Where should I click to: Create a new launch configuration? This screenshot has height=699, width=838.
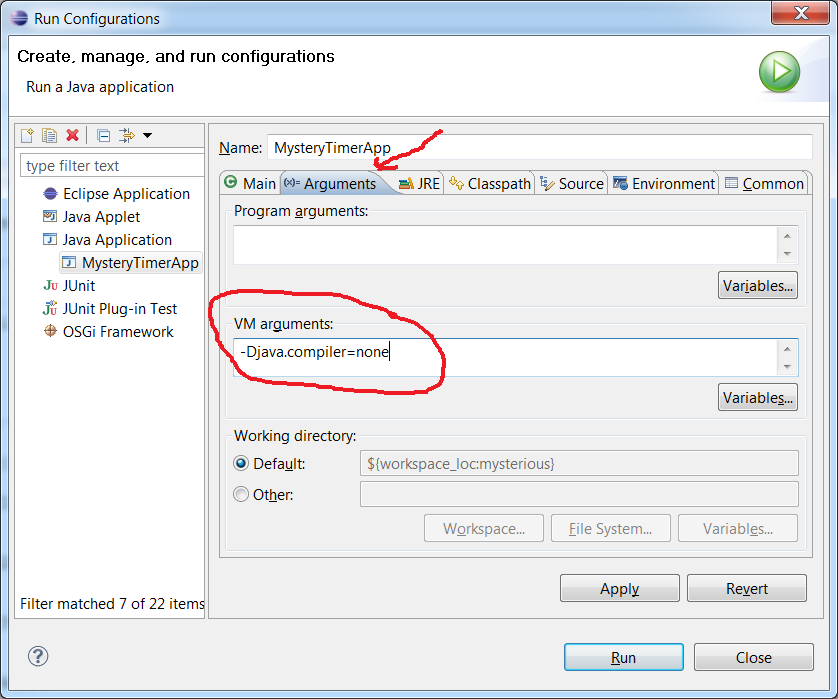[27, 135]
